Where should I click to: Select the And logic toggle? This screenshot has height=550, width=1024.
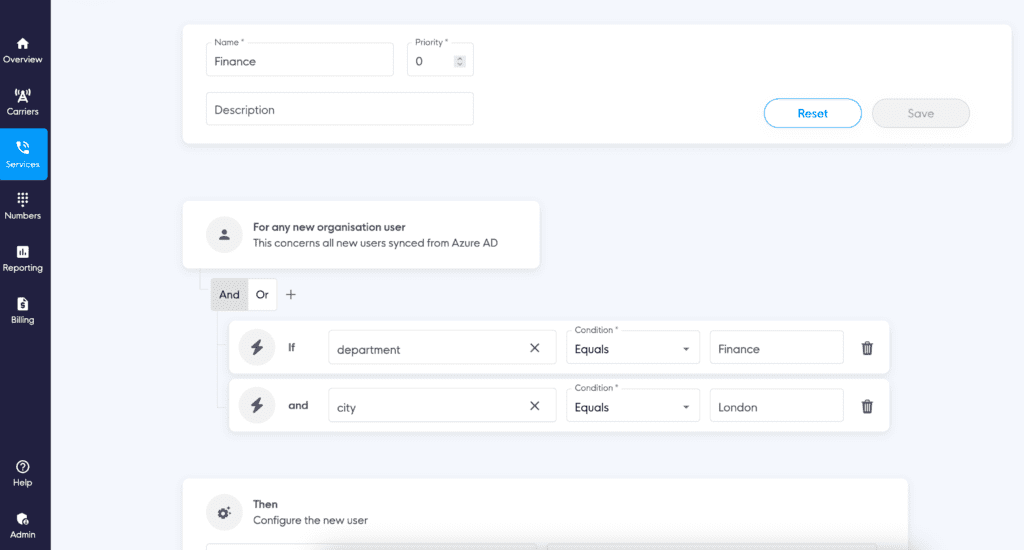click(229, 295)
